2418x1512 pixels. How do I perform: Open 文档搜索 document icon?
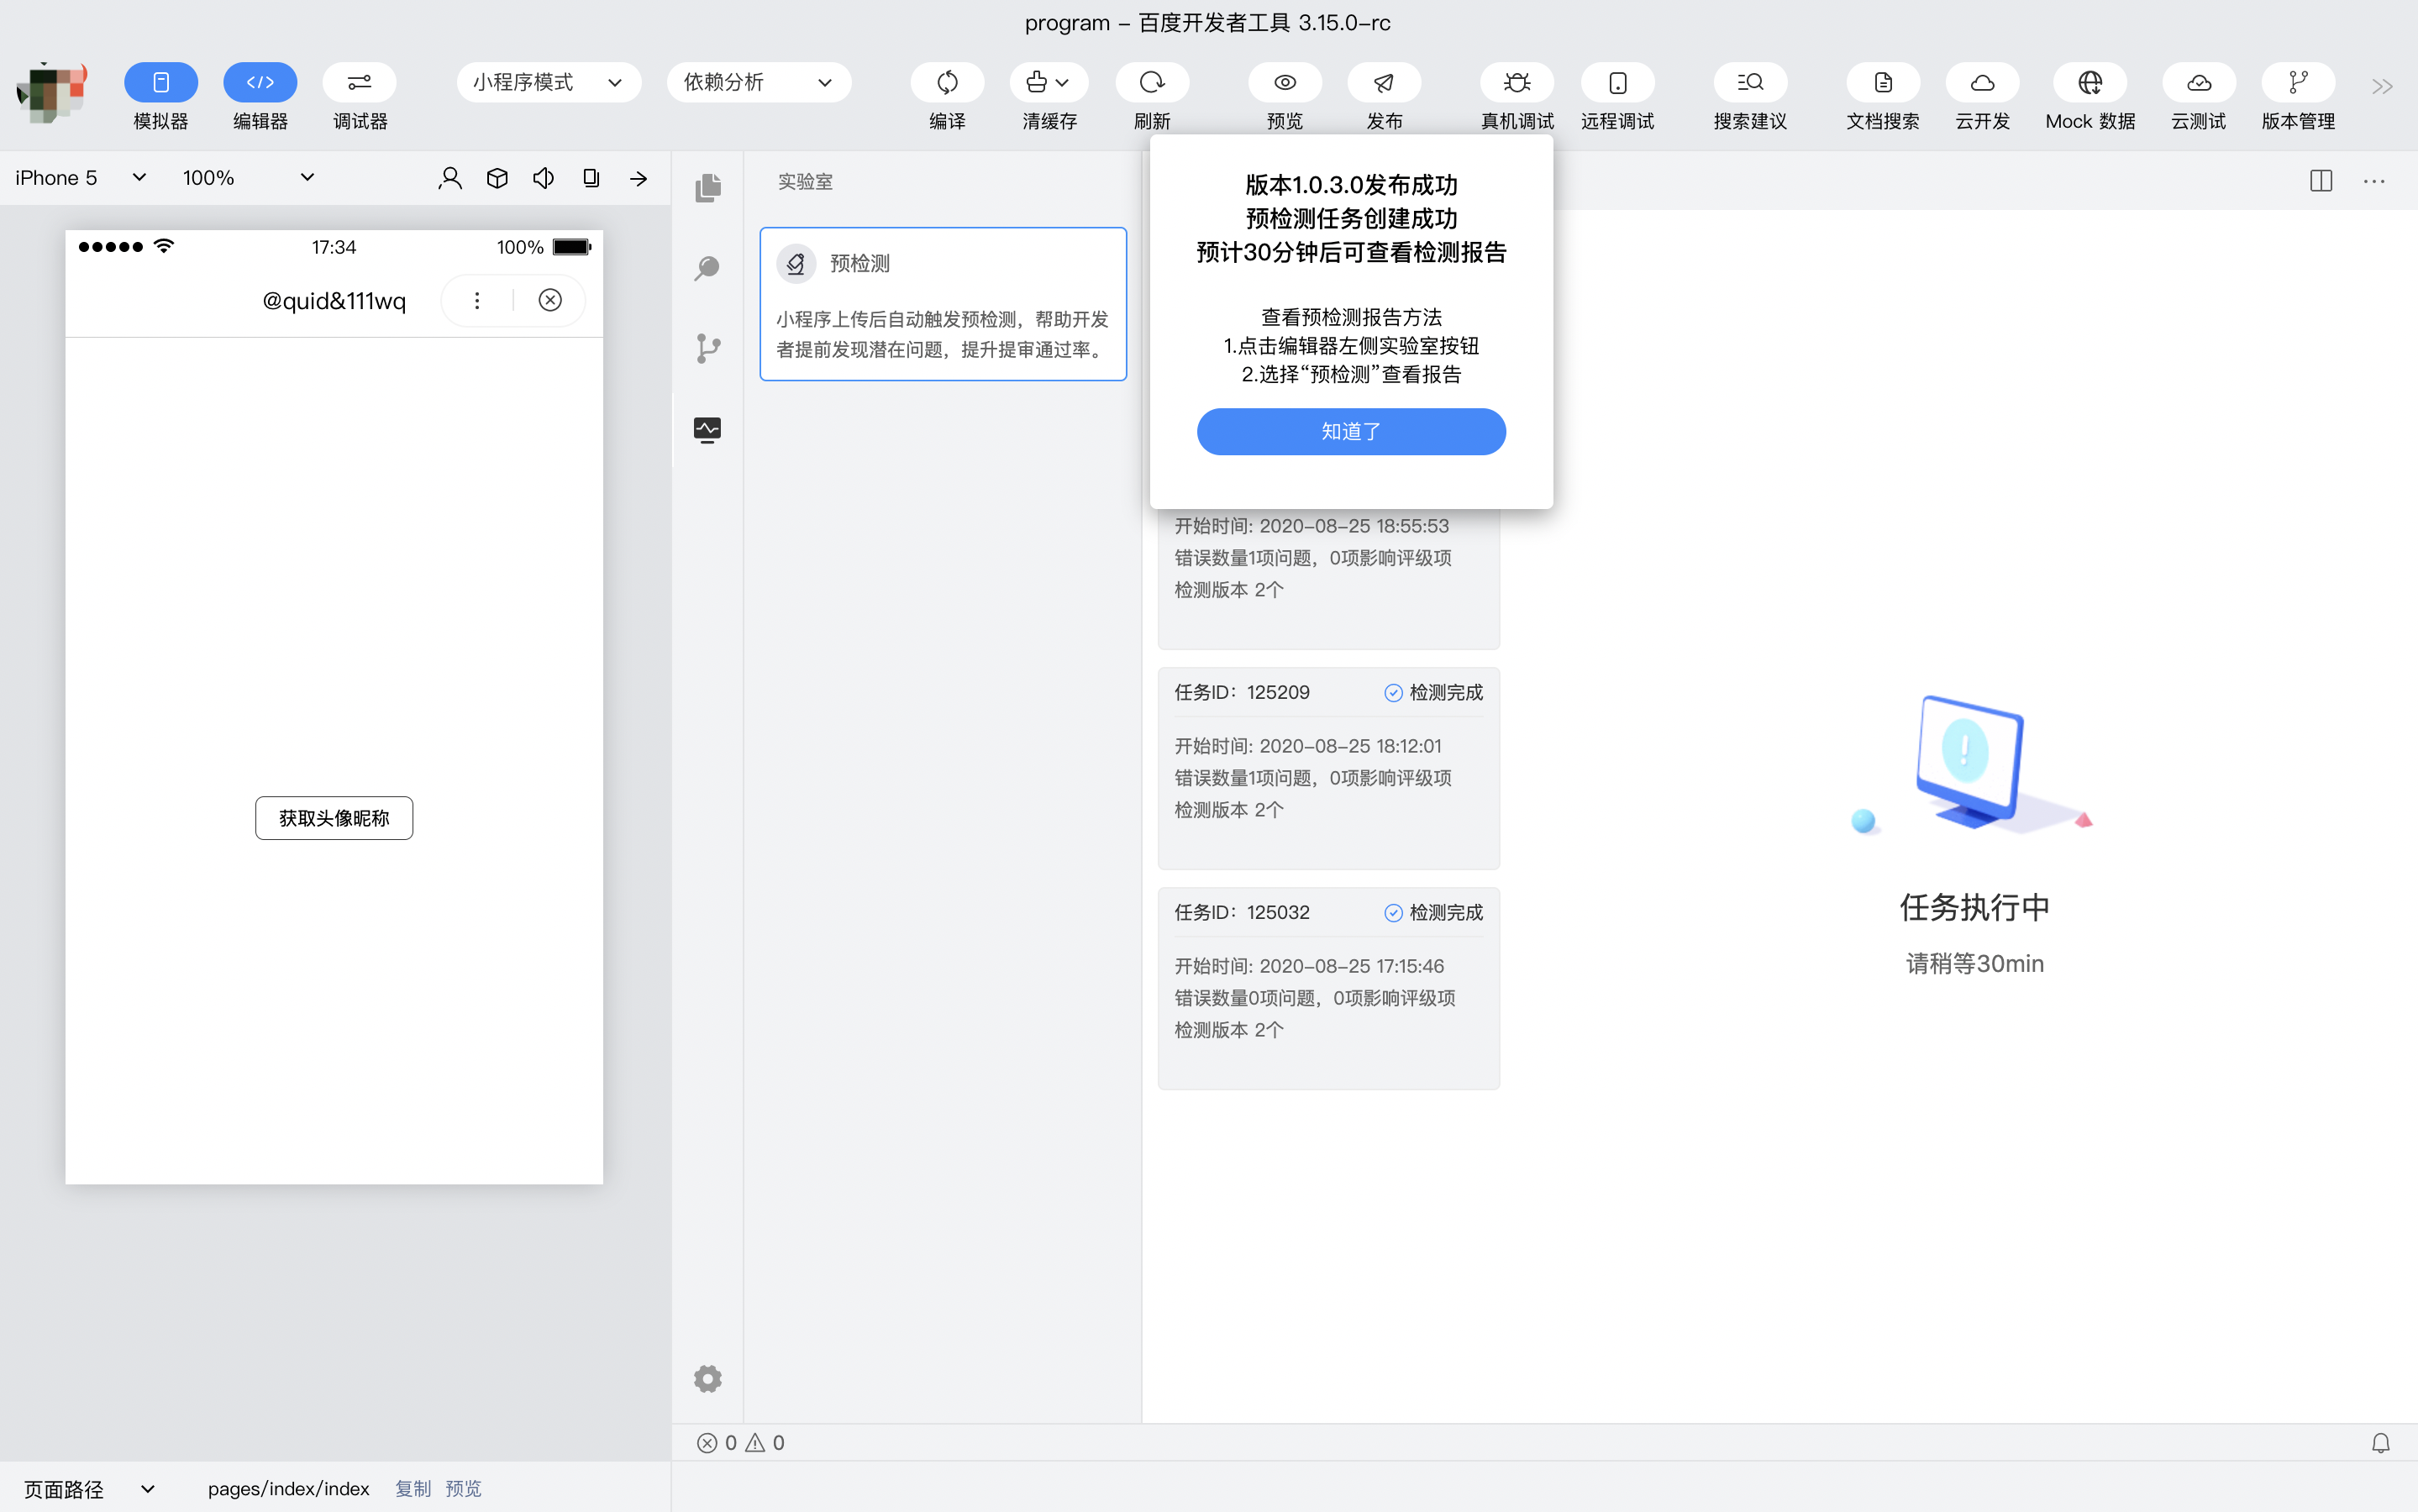(1883, 82)
